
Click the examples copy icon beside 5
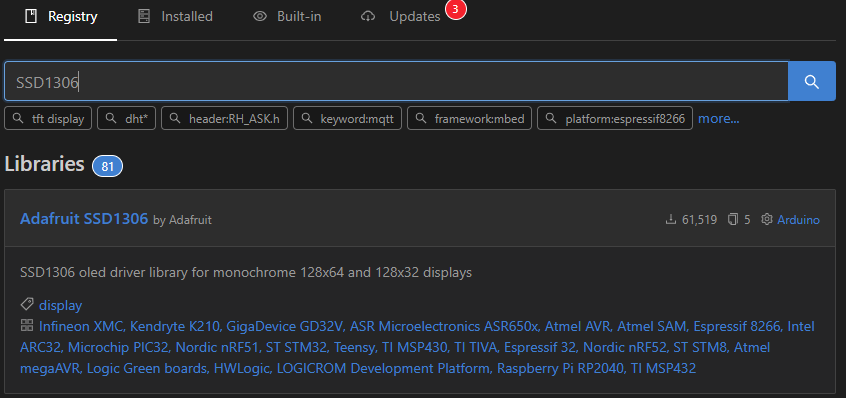(x=733, y=219)
